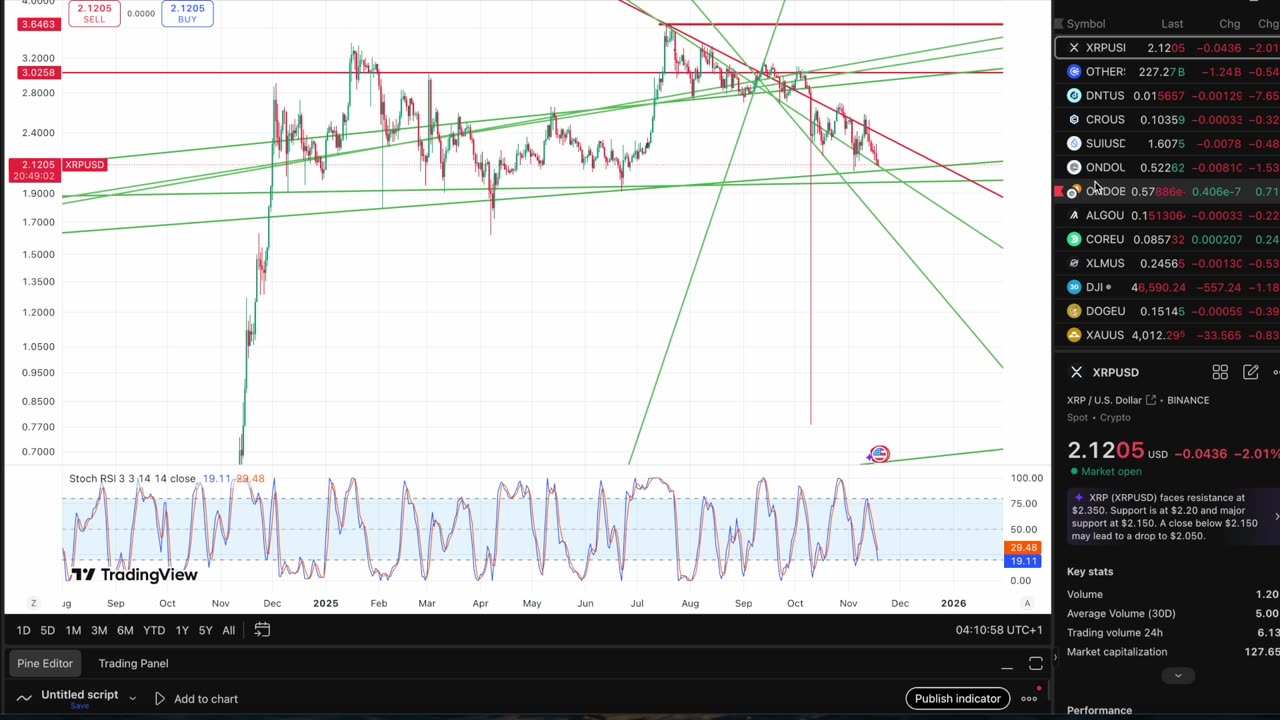Open the edit note icon in details
Image resolution: width=1280 pixels, height=720 pixels.
click(1250, 372)
